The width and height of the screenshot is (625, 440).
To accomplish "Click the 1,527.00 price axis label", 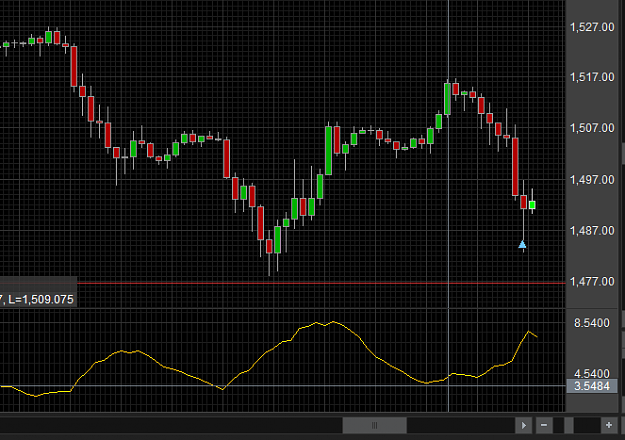I will click(592, 27).
